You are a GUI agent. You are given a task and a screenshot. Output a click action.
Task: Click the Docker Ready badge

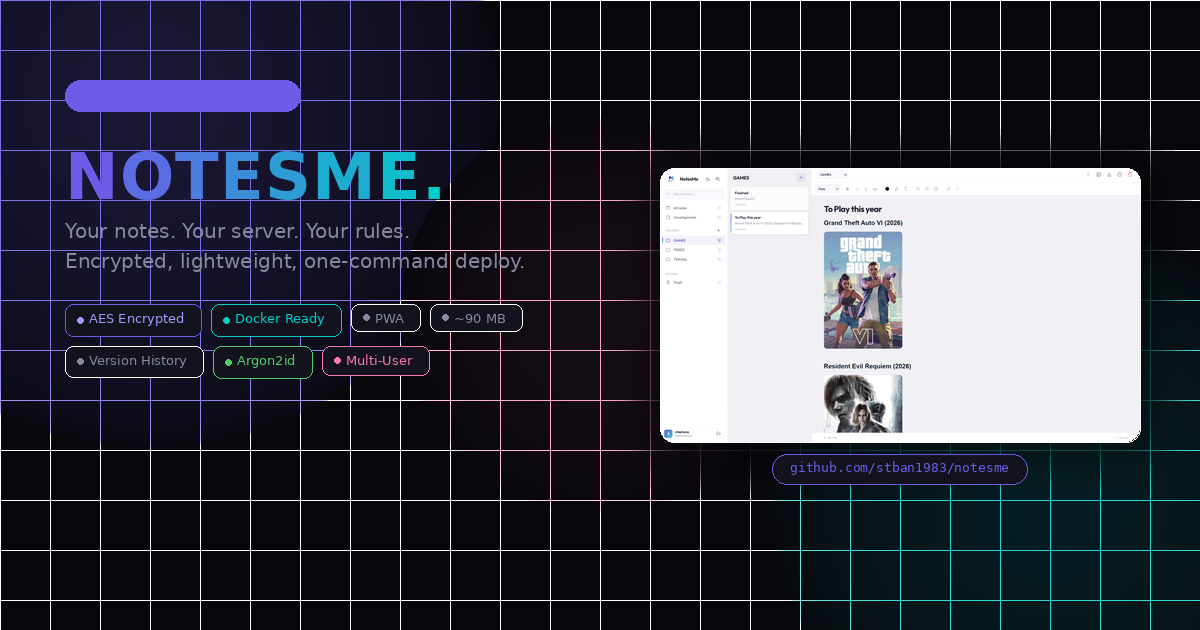276,320
